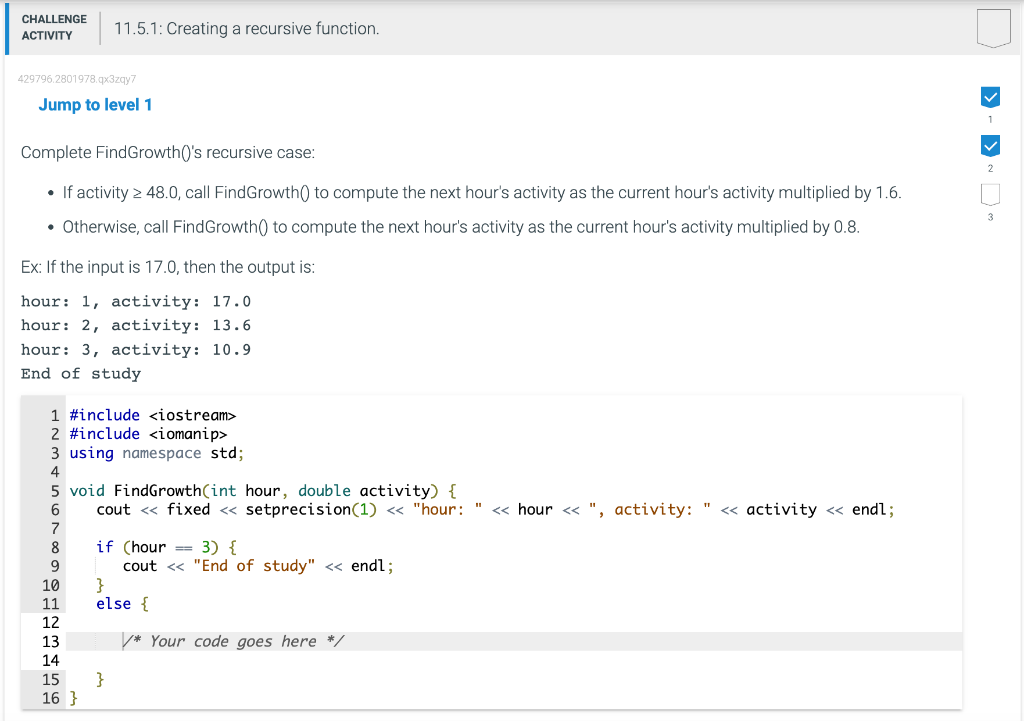The width and height of the screenshot is (1024, 721).
Task: Open the Jump to level 1 link
Action: (95, 105)
